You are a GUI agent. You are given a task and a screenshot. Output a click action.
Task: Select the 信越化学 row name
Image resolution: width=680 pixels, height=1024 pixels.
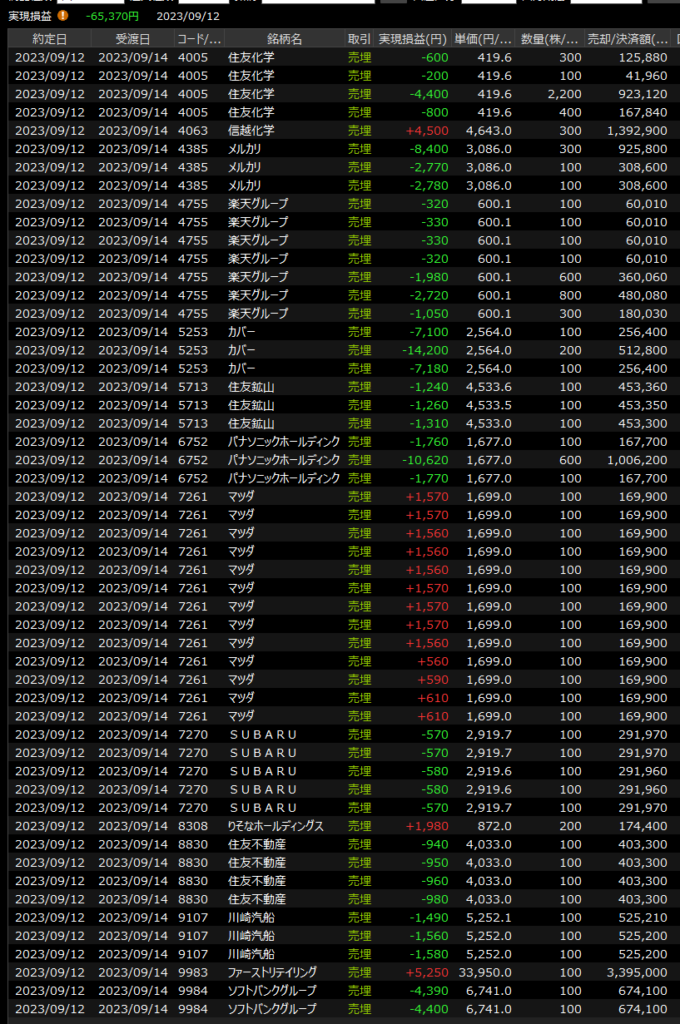pyautogui.click(x=252, y=130)
